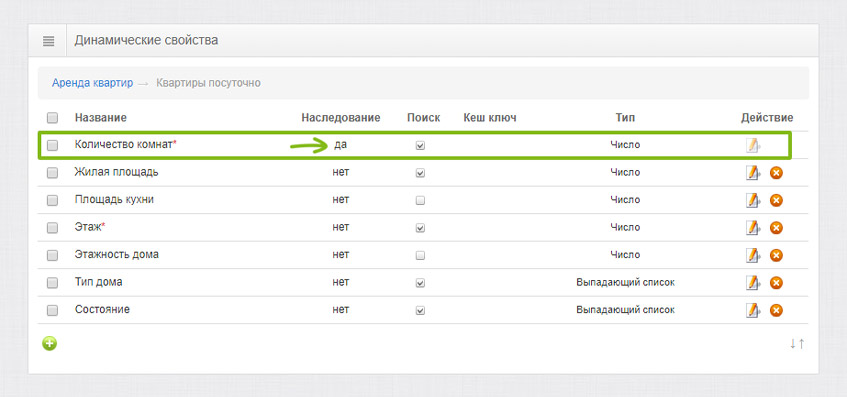Click the Выпадающий список type for Тип дома
The height and width of the screenshot is (397, 847).
point(626,282)
